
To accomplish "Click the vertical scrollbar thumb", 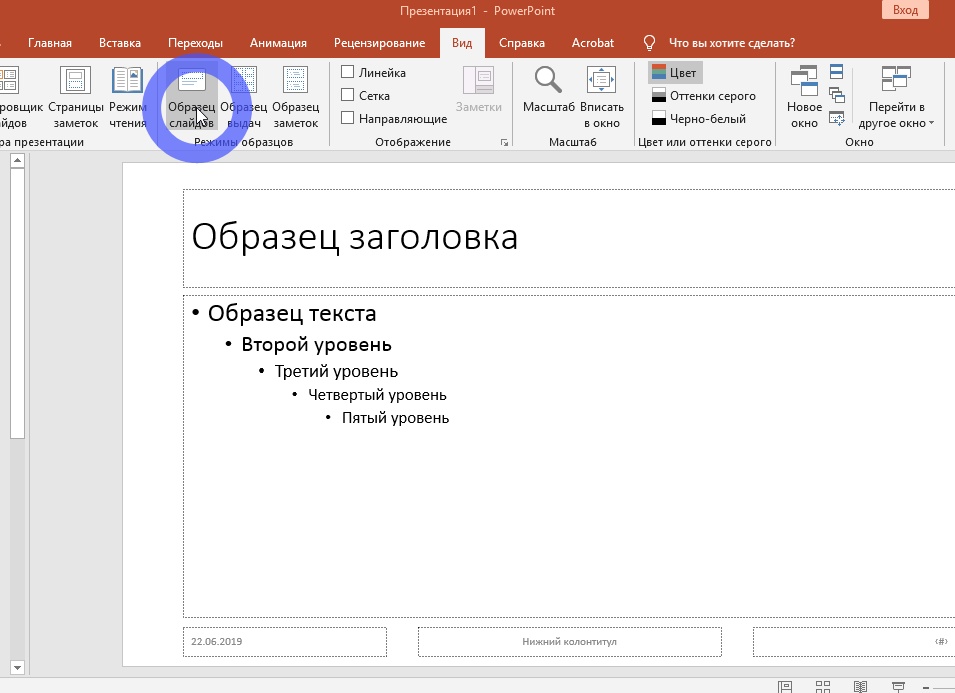I will tap(17, 303).
